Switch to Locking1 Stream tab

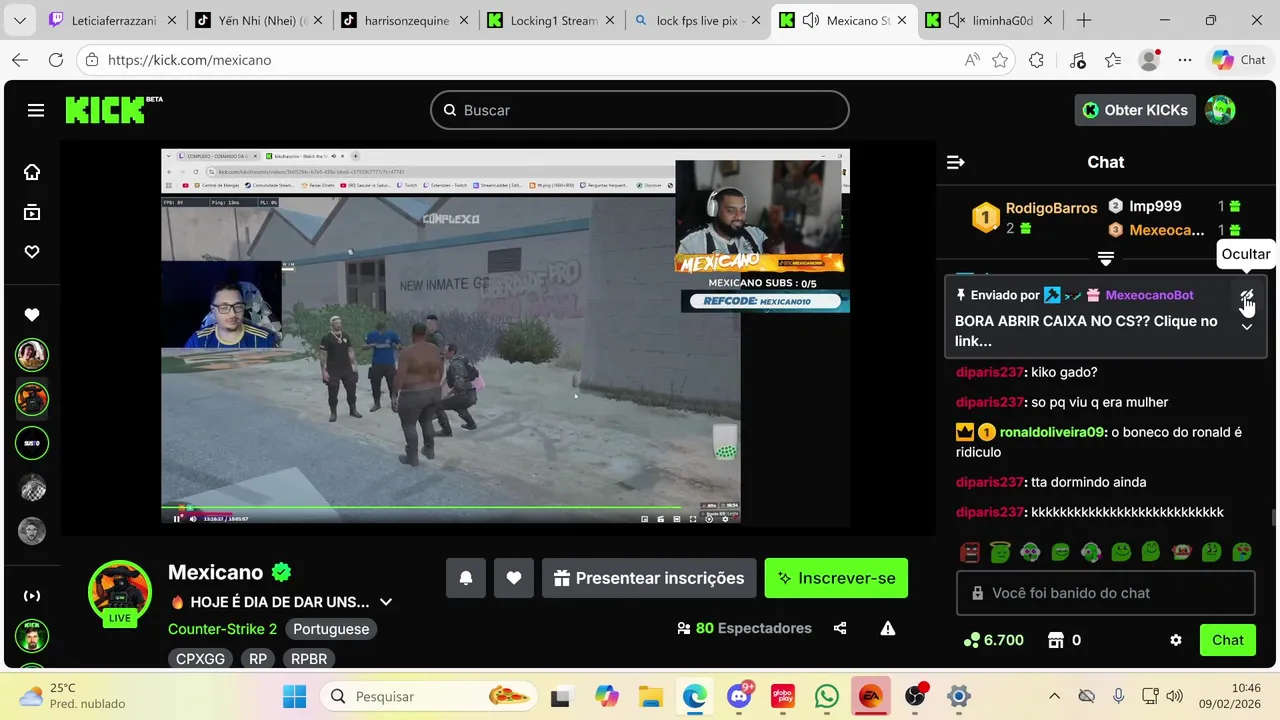click(x=549, y=20)
